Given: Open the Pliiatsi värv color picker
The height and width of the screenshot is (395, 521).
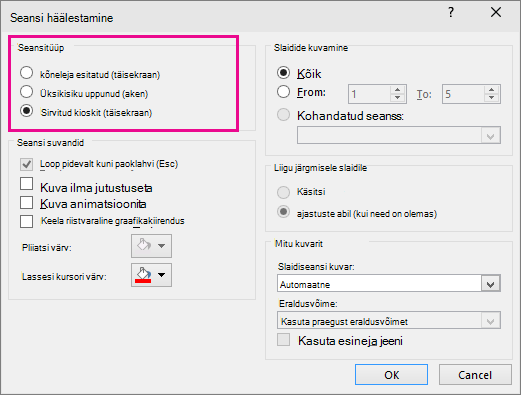Looking at the screenshot, I should click(x=151, y=246).
